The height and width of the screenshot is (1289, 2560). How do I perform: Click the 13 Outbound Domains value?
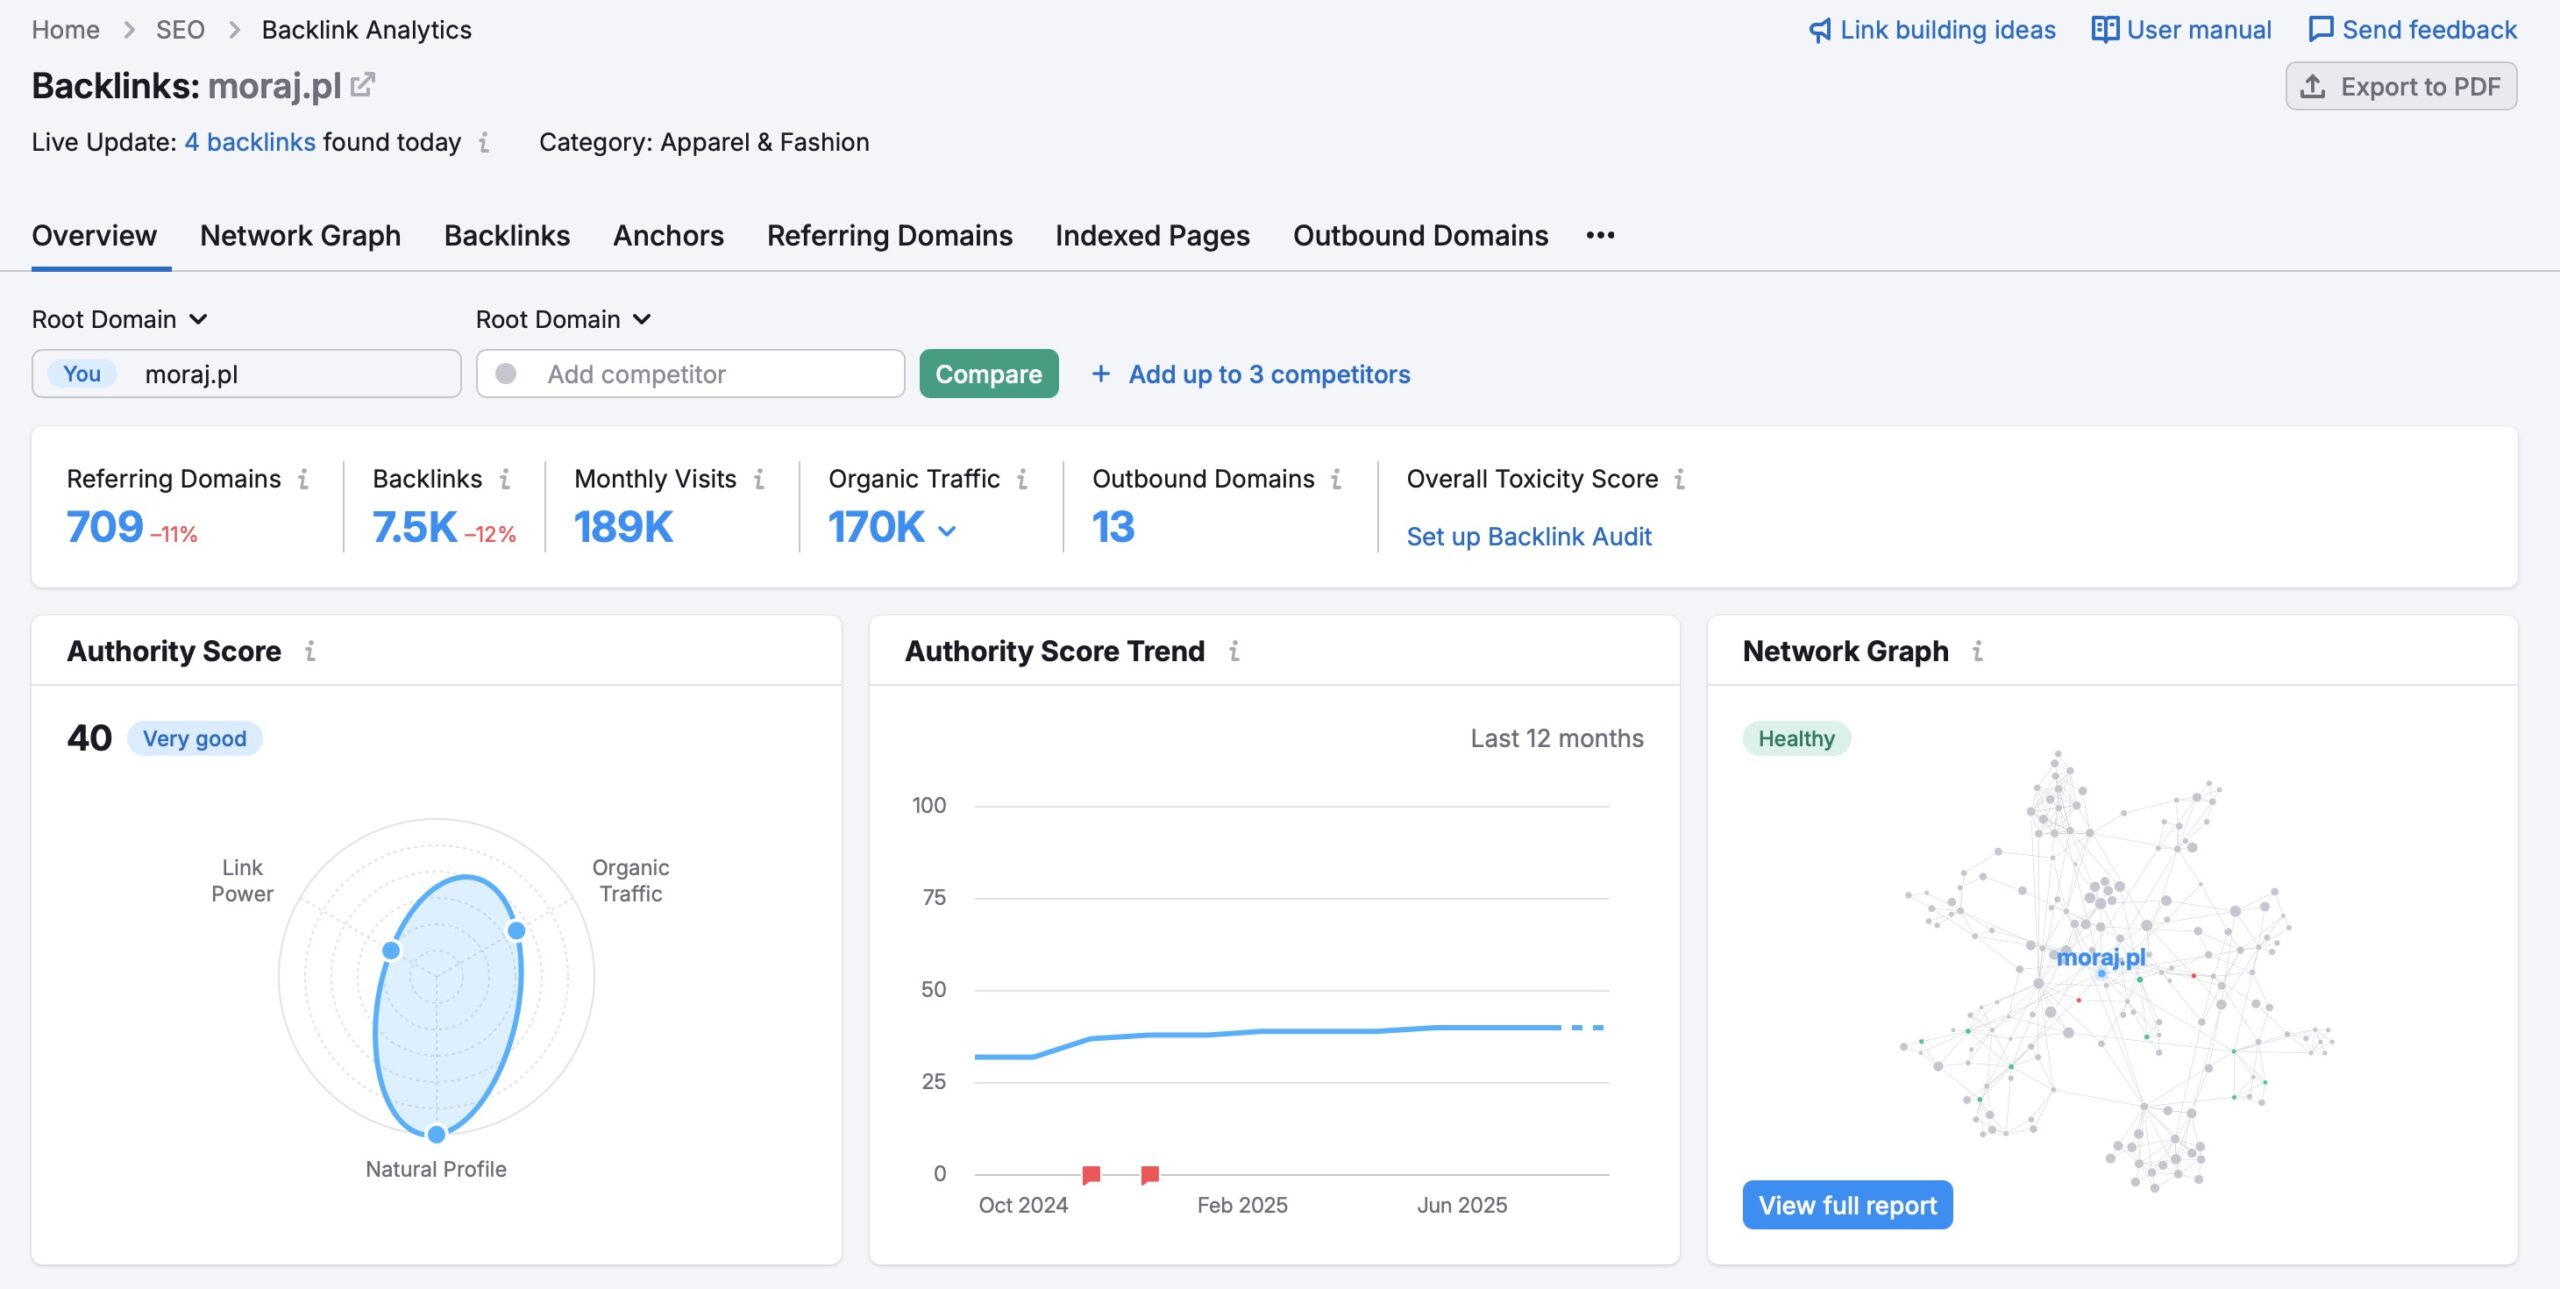coord(1113,527)
